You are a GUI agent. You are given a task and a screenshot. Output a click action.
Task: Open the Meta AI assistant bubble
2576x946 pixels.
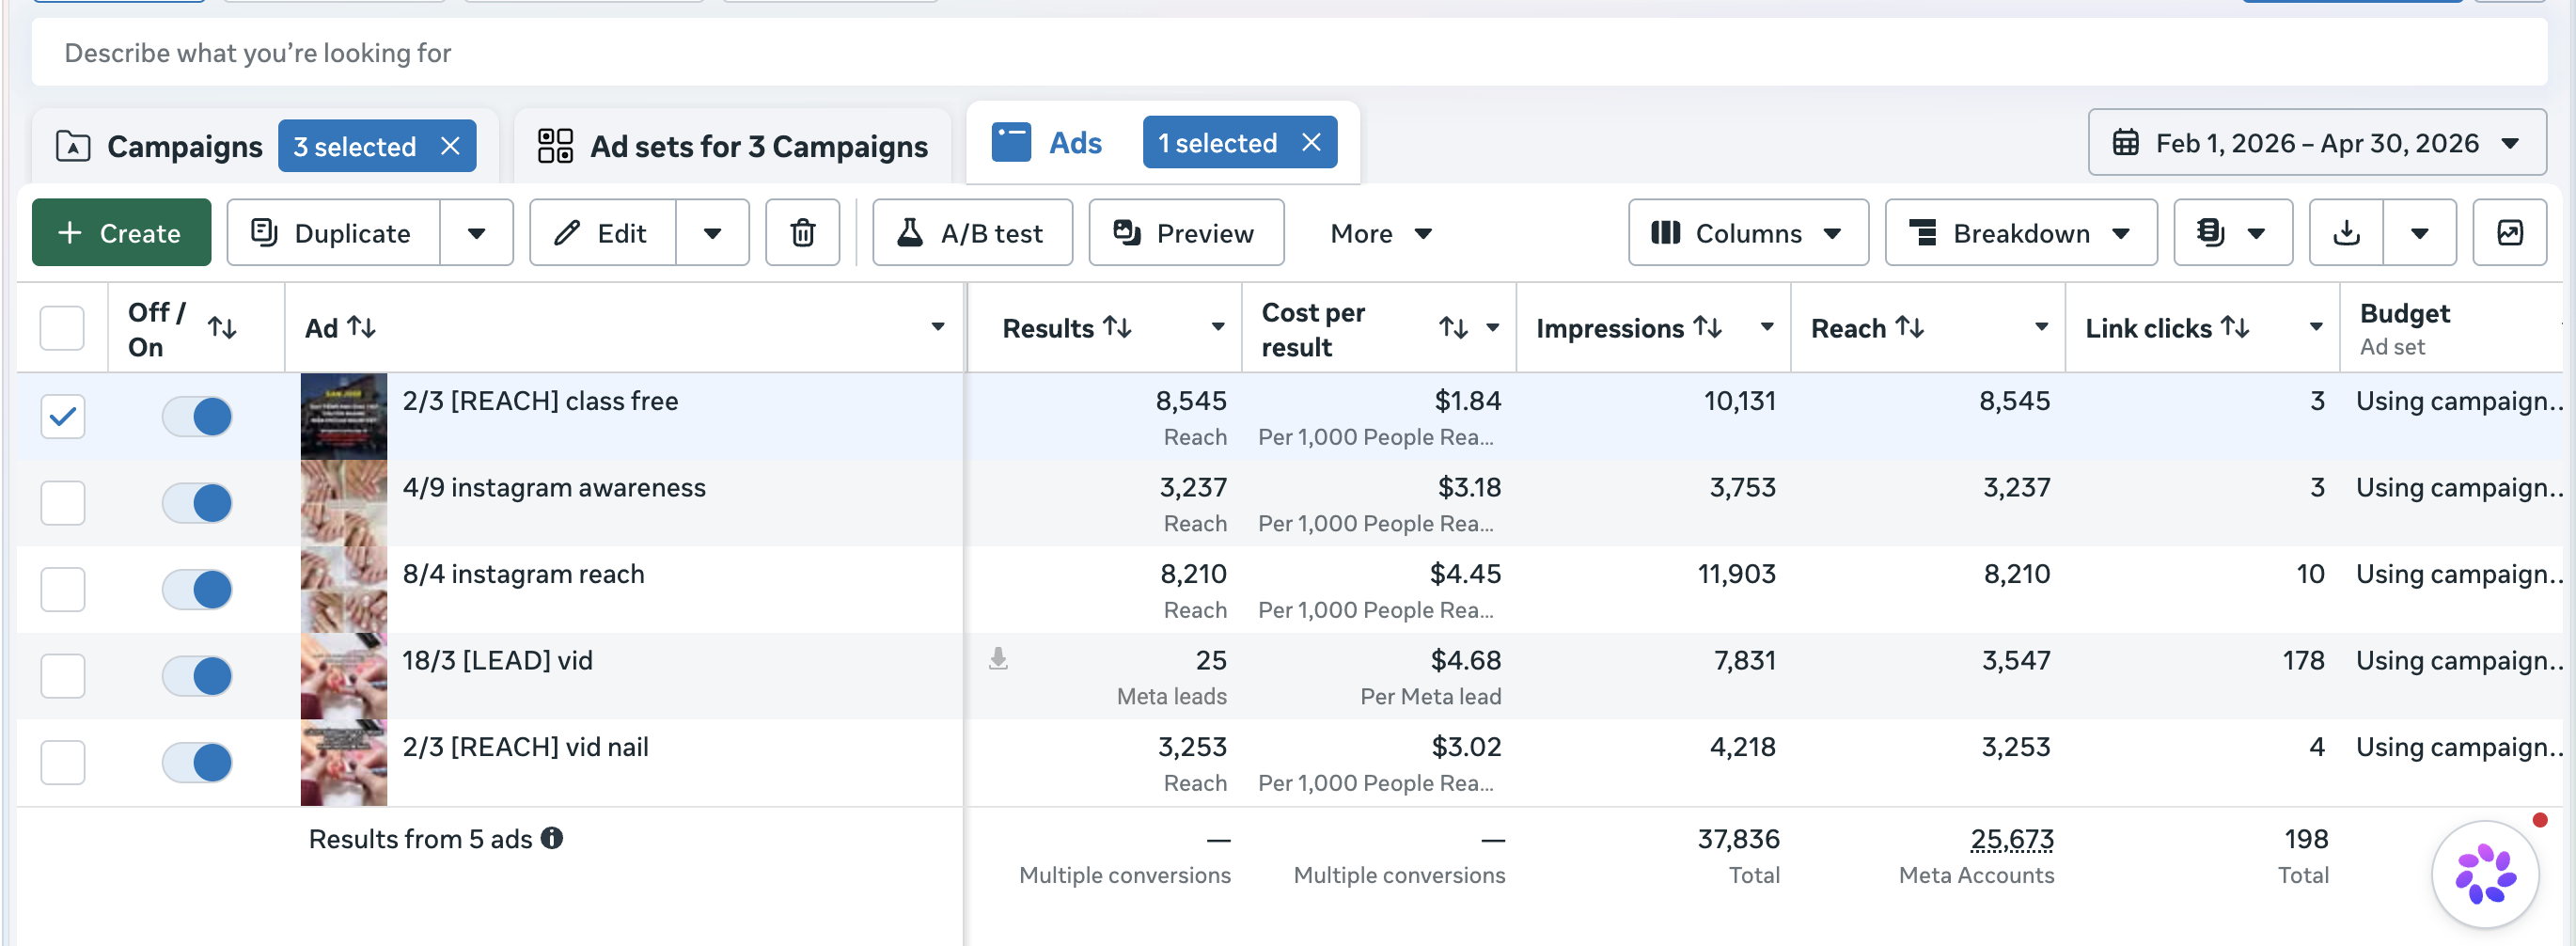coord(2485,874)
